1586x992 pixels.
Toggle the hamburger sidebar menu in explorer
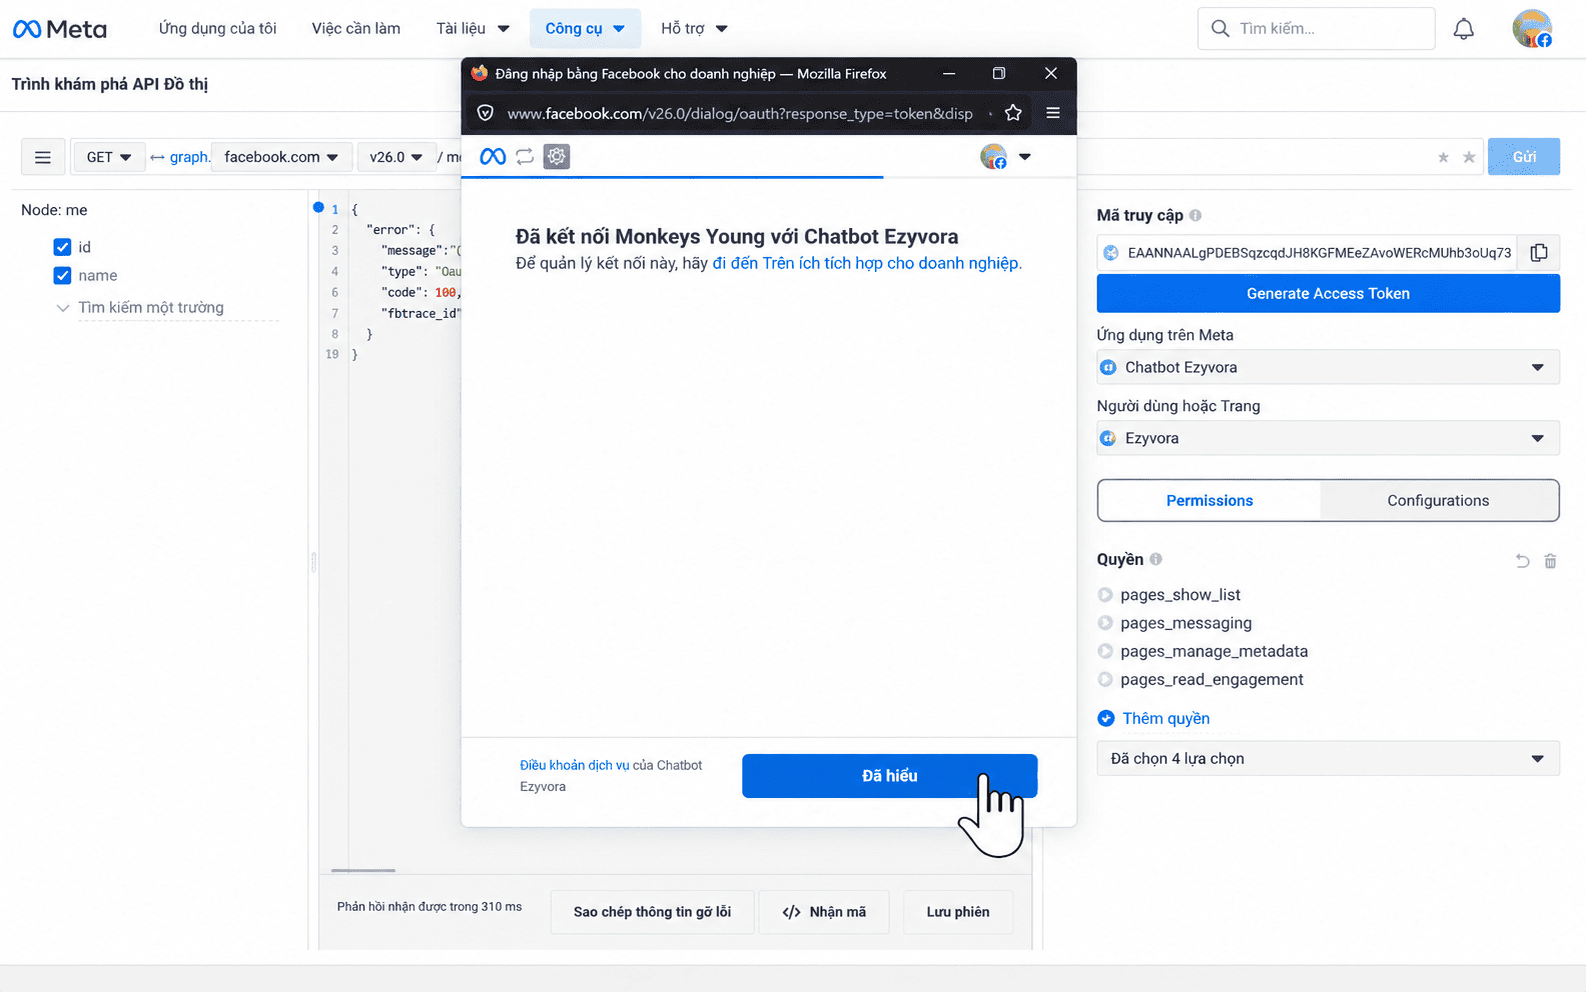click(43, 157)
